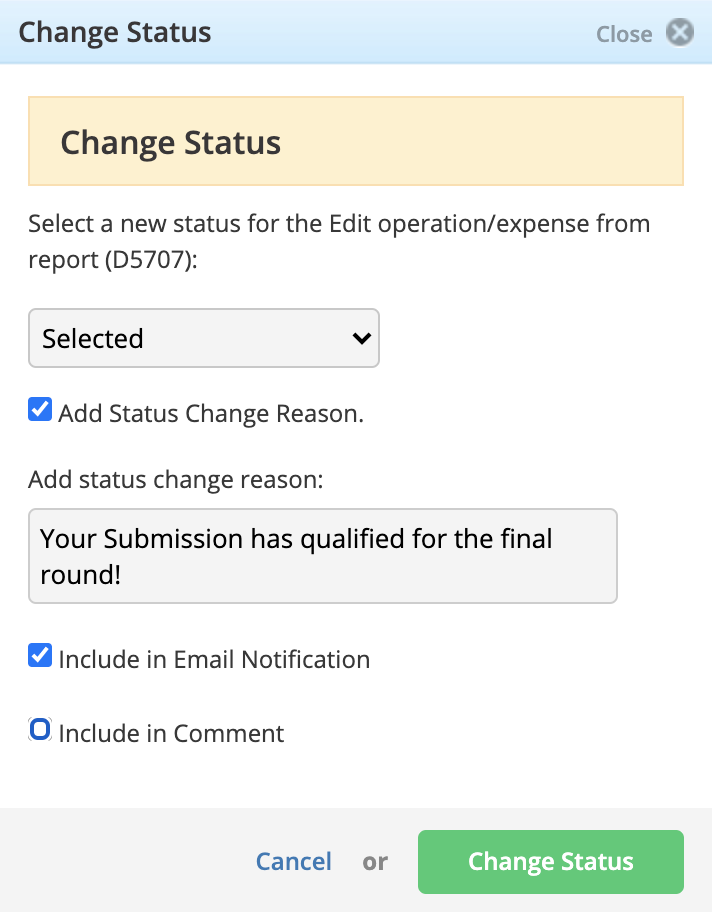Click the green Change Status button

click(x=551, y=862)
